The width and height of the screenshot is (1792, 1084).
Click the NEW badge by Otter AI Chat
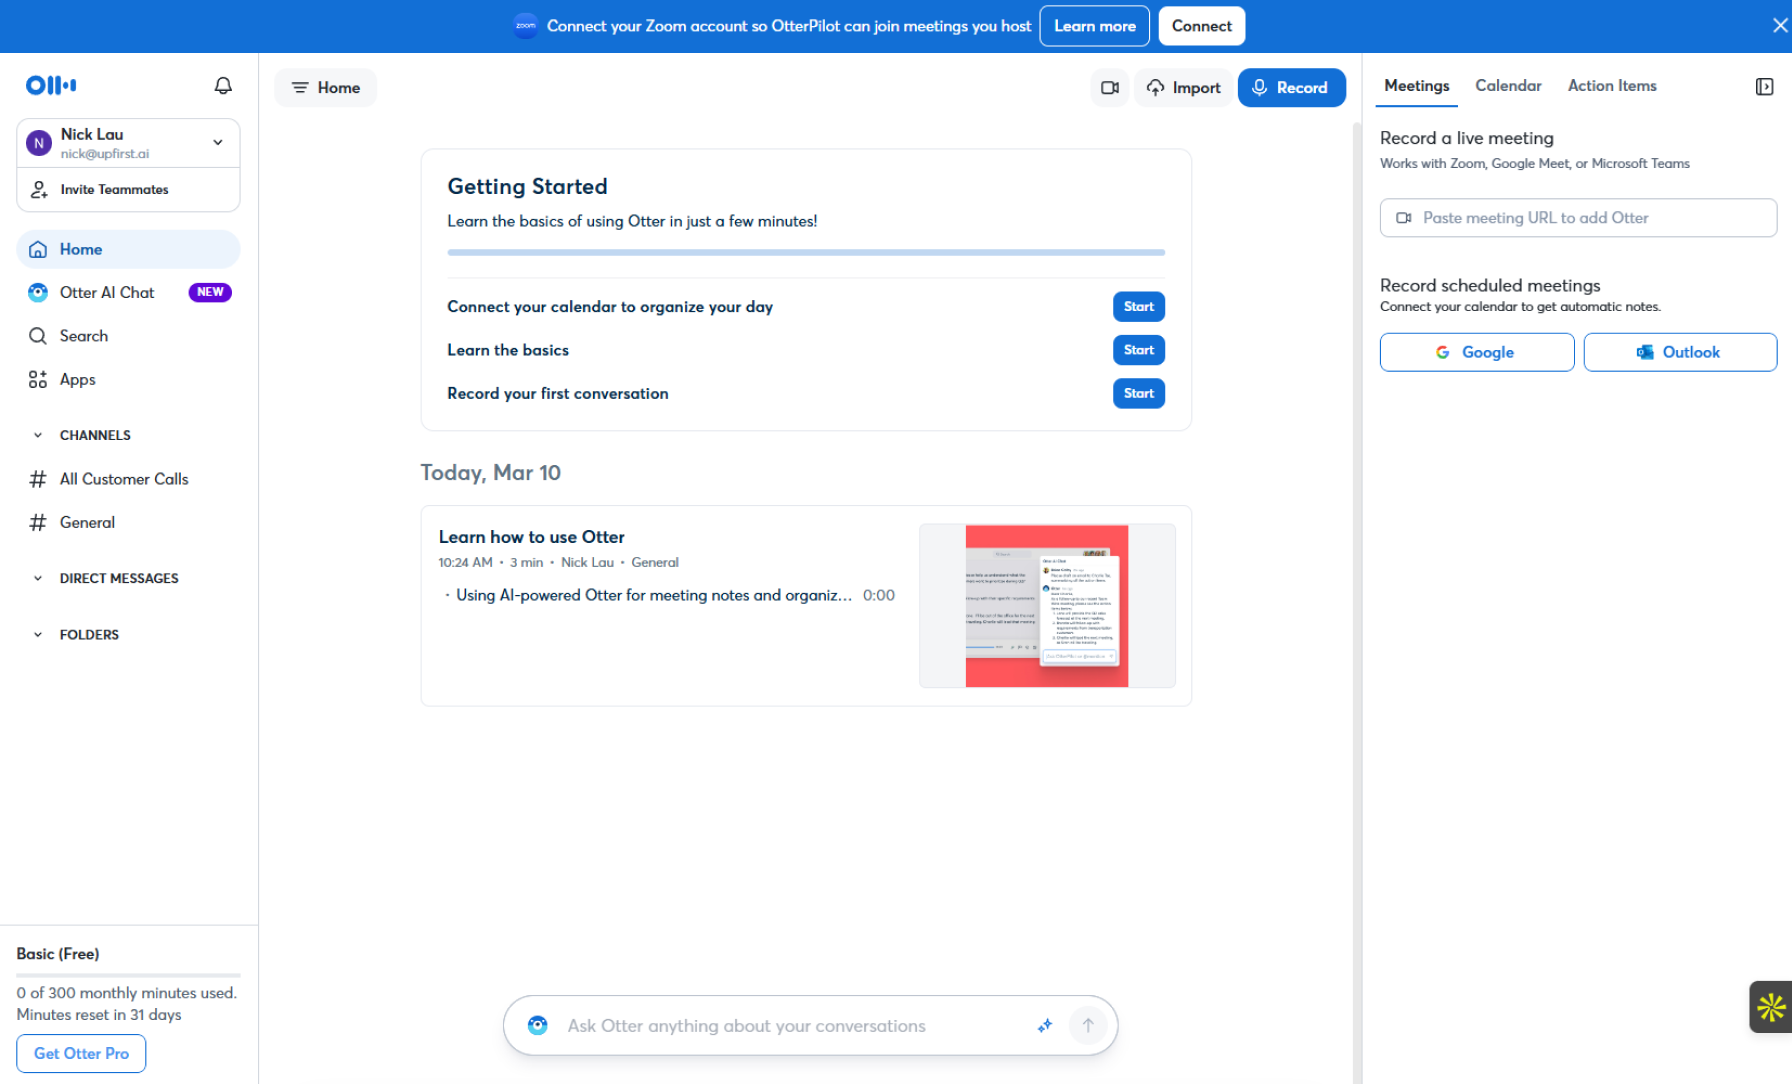point(210,292)
